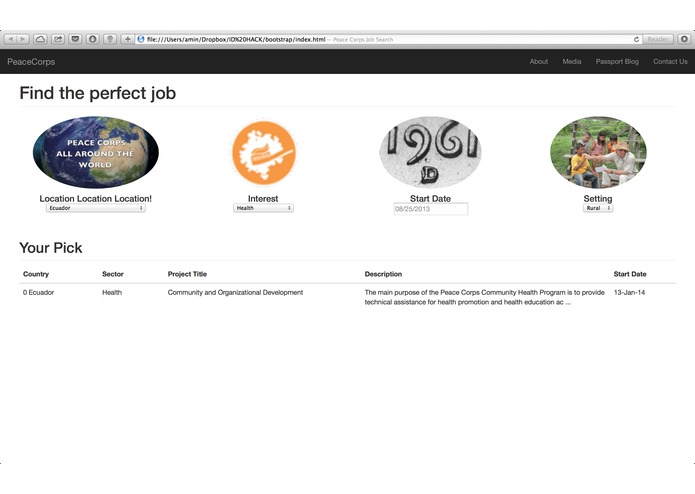
Task: Click the Country column header
Action: [36, 274]
